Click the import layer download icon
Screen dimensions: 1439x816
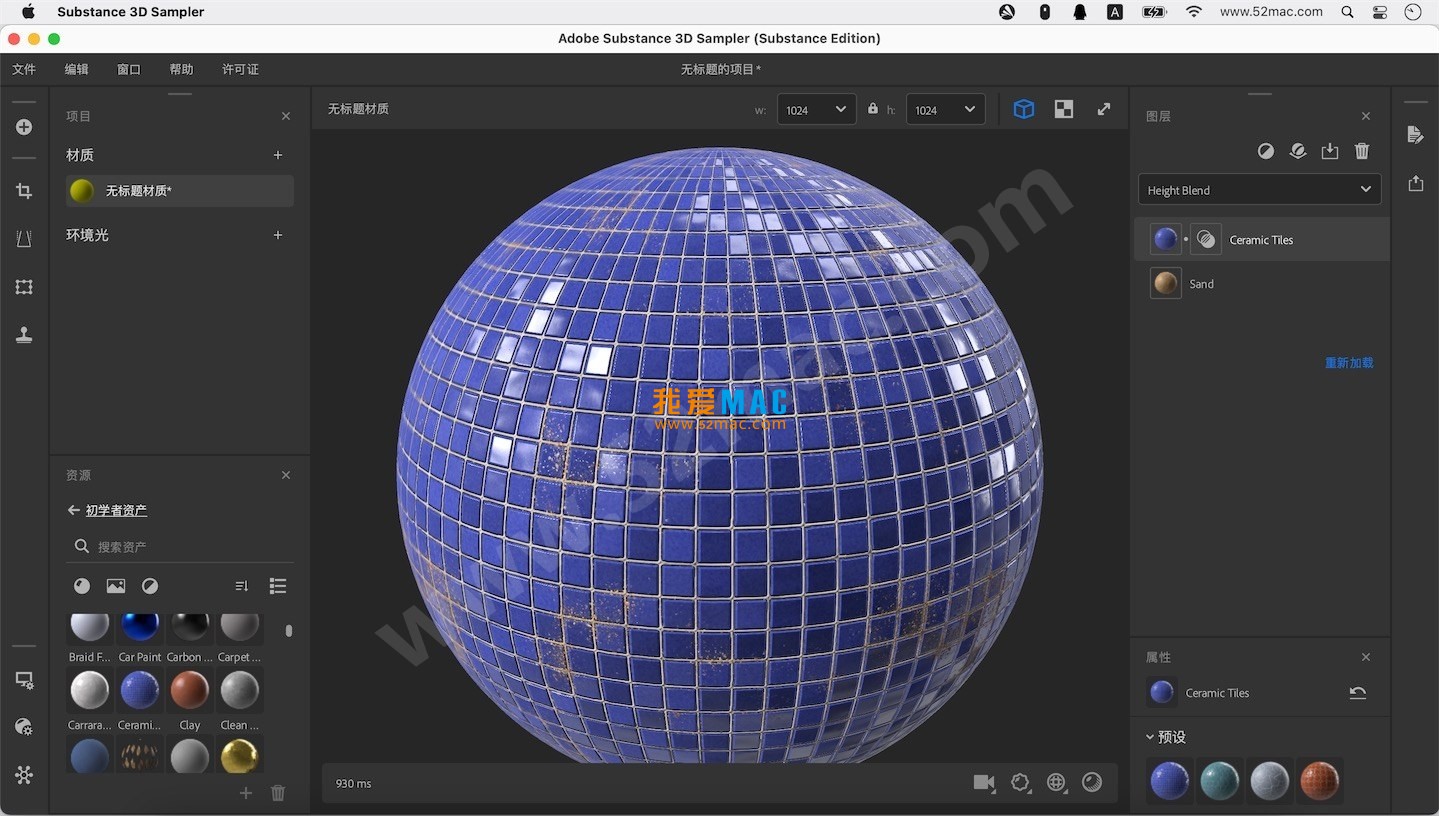coord(1330,151)
